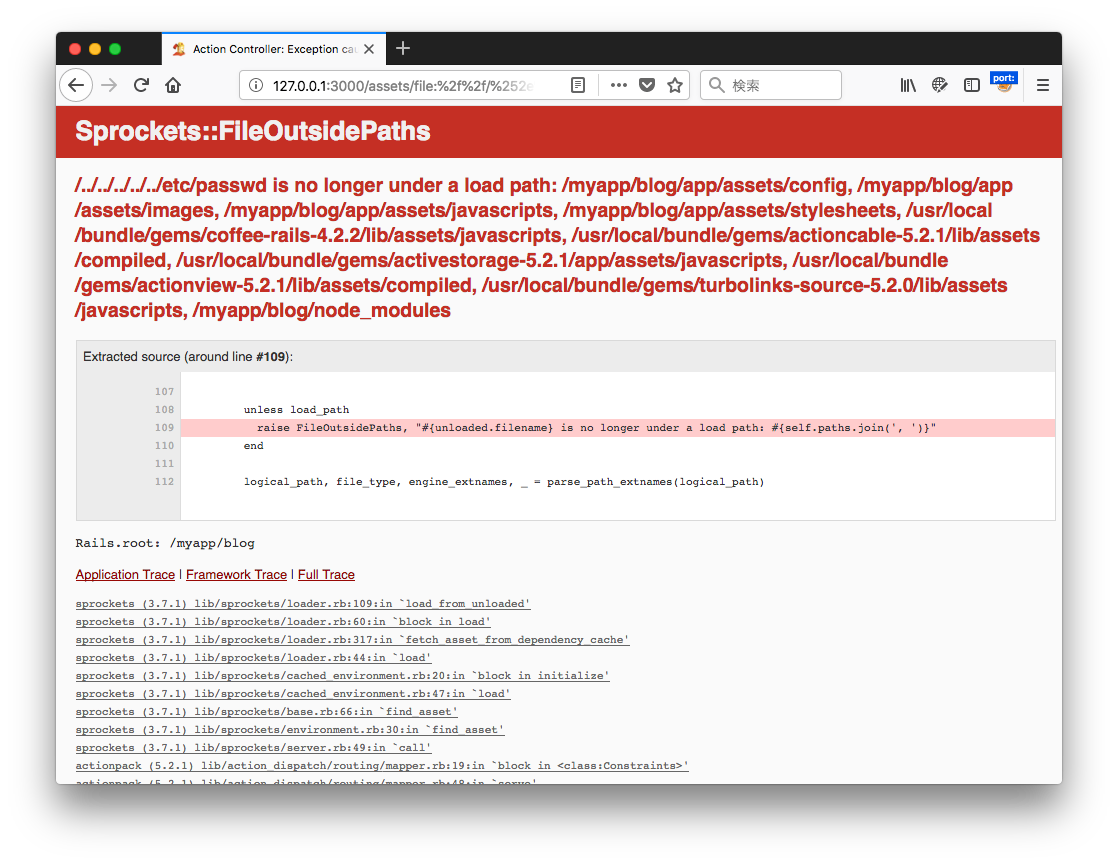The image size is (1118, 864).
Task: Open the Library bookmarks menu
Action: [908, 86]
